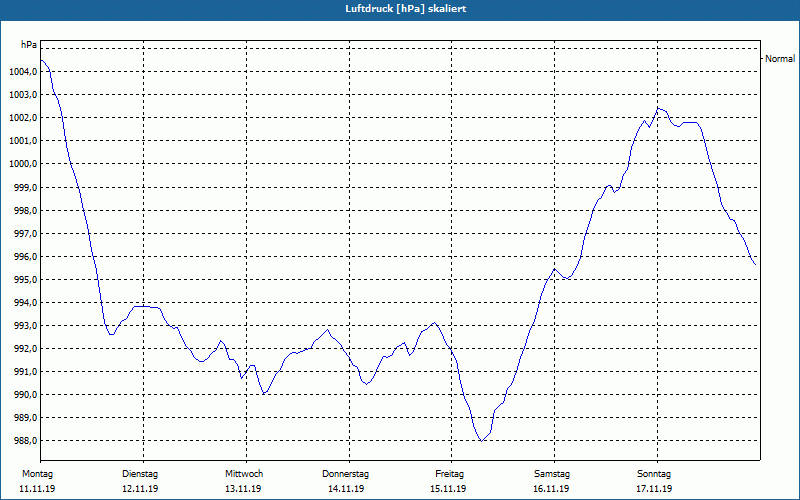This screenshot has height=500, width=800.
Task: Select the 991,0 axis value
Action: [x=25, y=372]
